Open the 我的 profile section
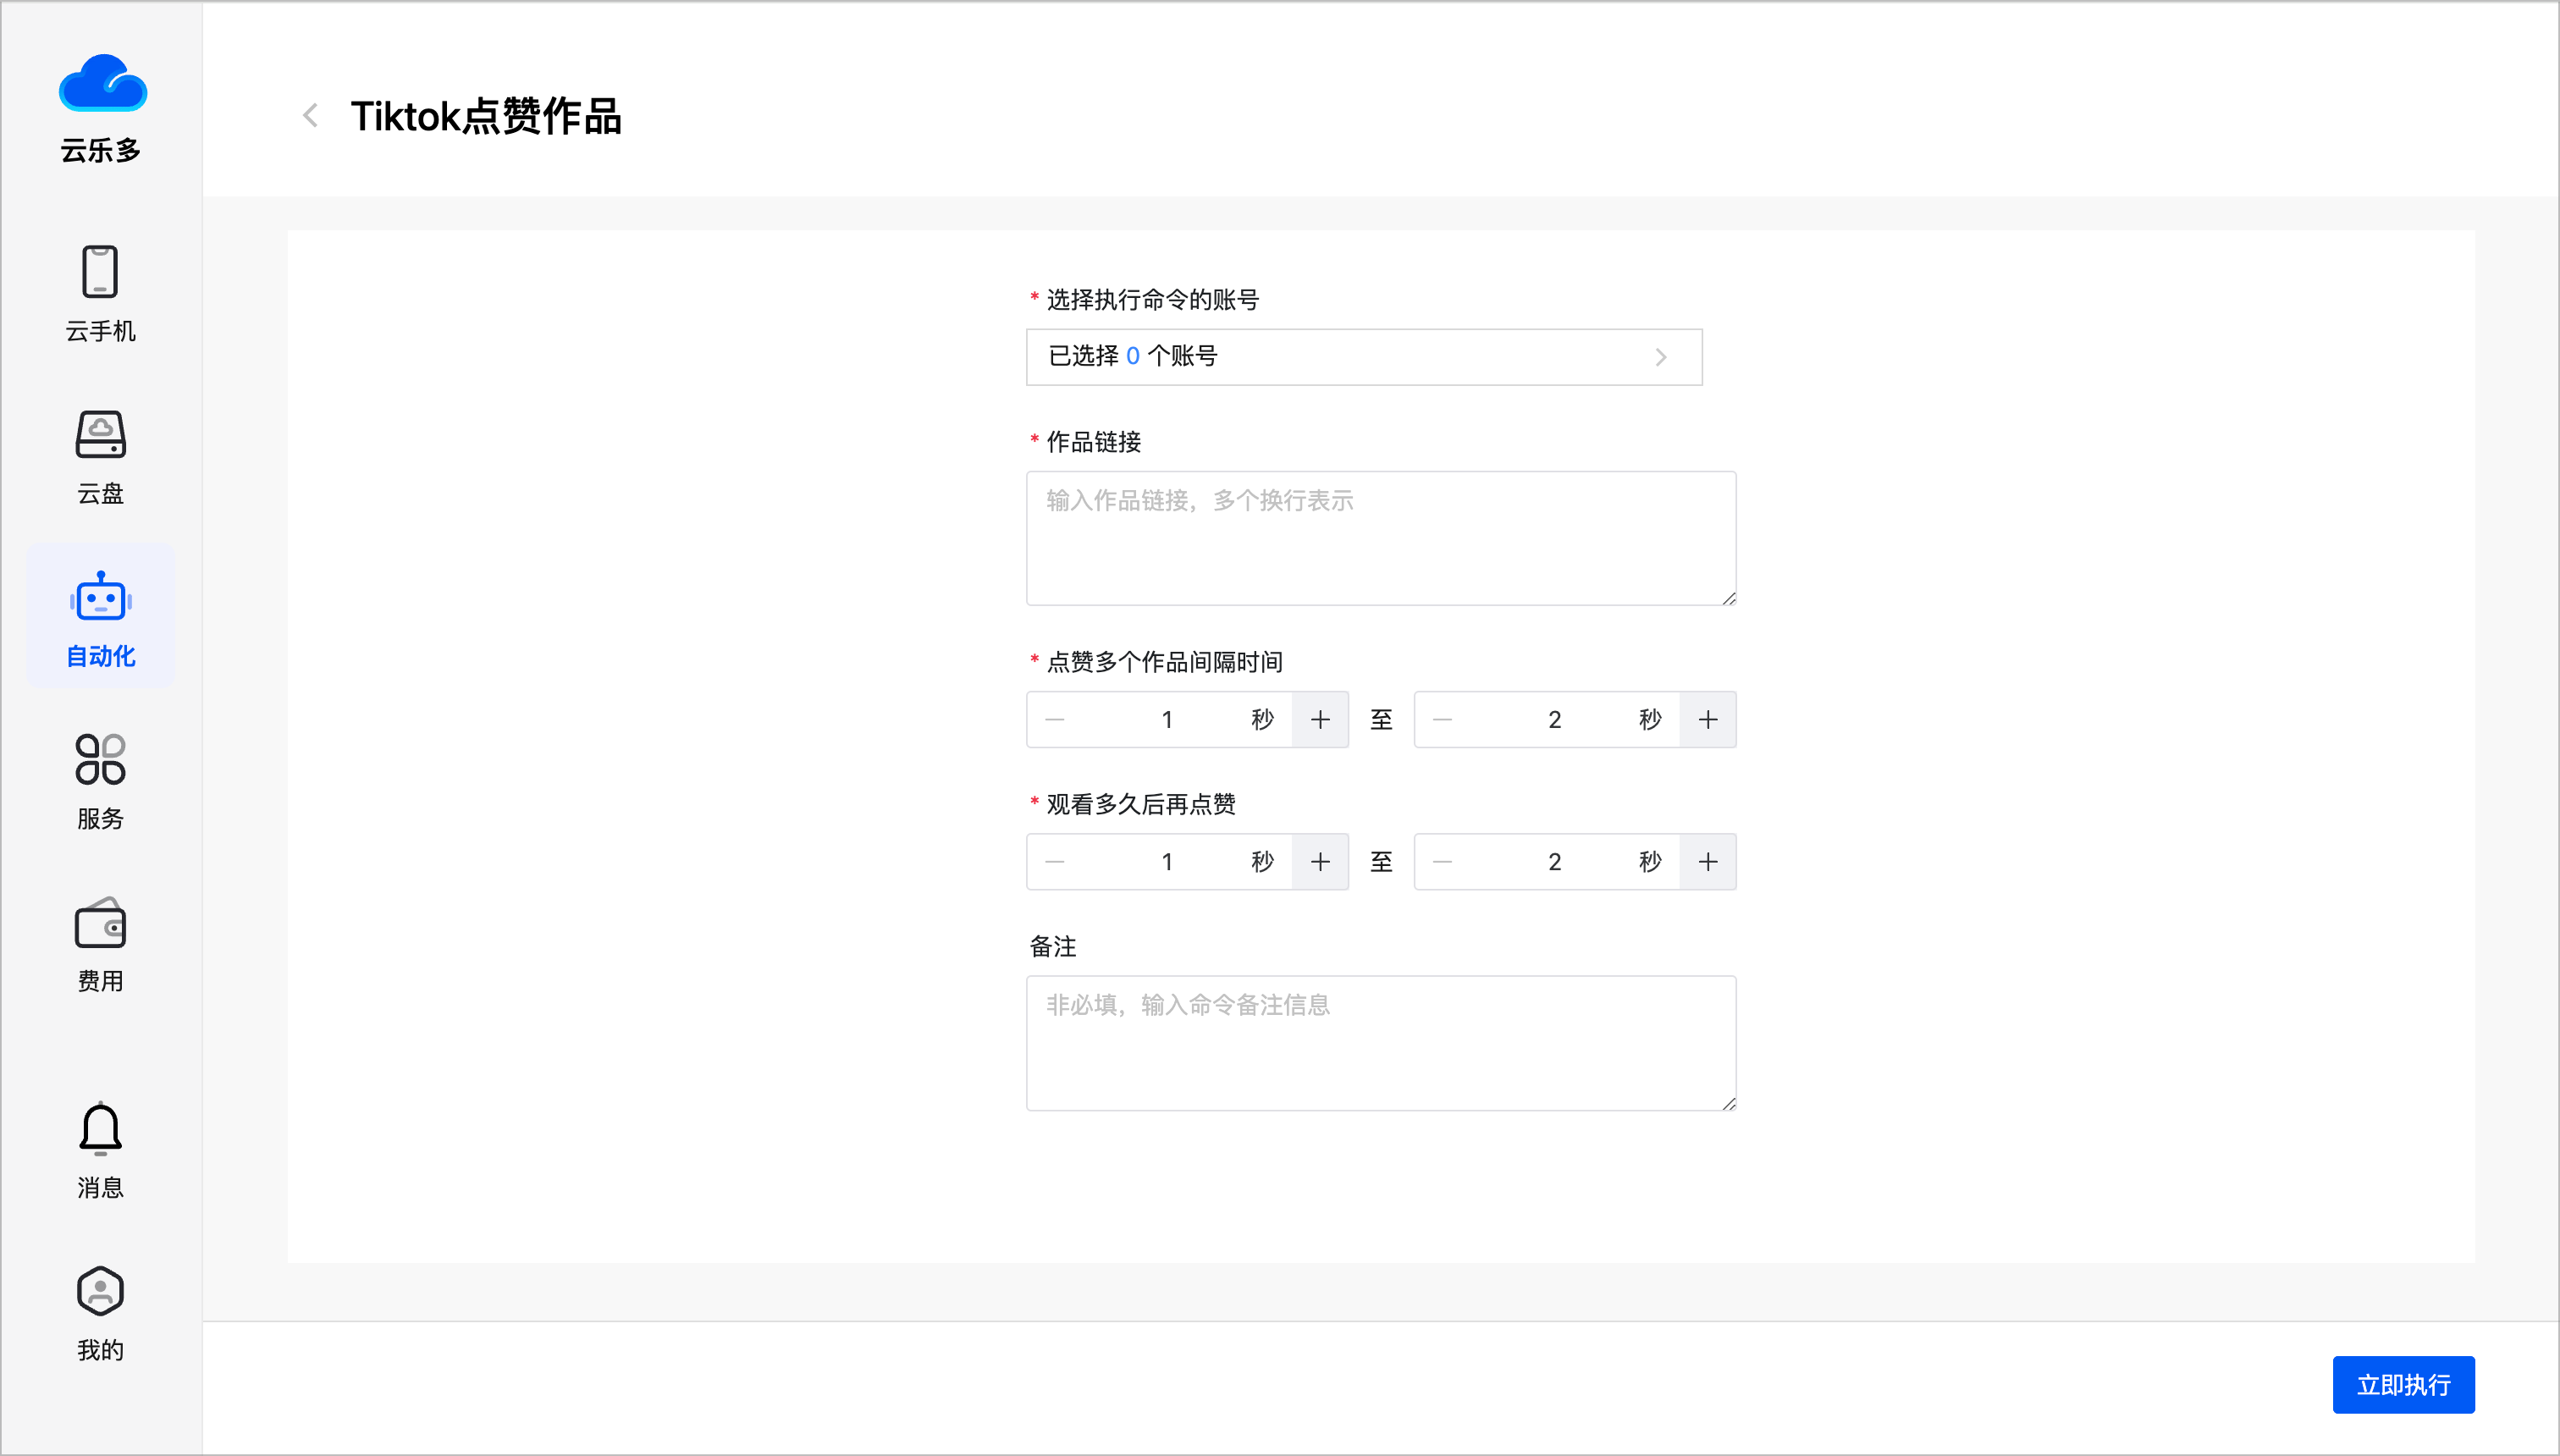This screenshot has width=2560, height=1456. [x=100, y=1313]
